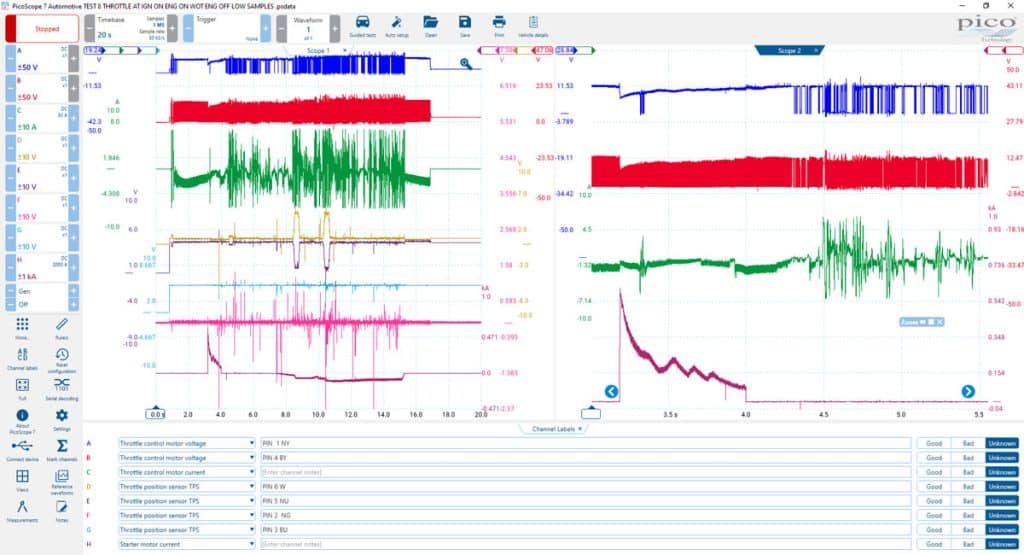
Task: Open the Starter motor current dropdown
Action: click(x=186, y=544)
